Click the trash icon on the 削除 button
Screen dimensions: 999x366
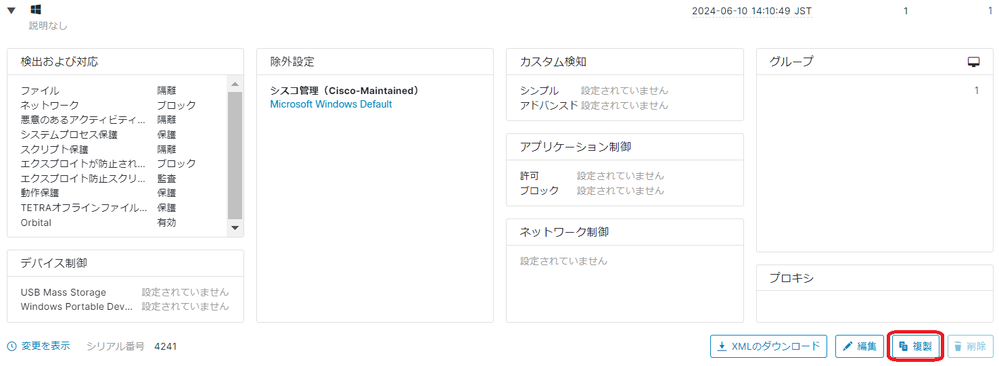pyautogui.click(x=958, y=347)
